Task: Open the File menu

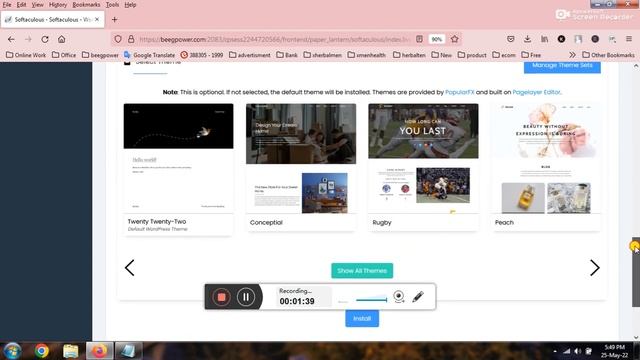Action: (7, 5)
